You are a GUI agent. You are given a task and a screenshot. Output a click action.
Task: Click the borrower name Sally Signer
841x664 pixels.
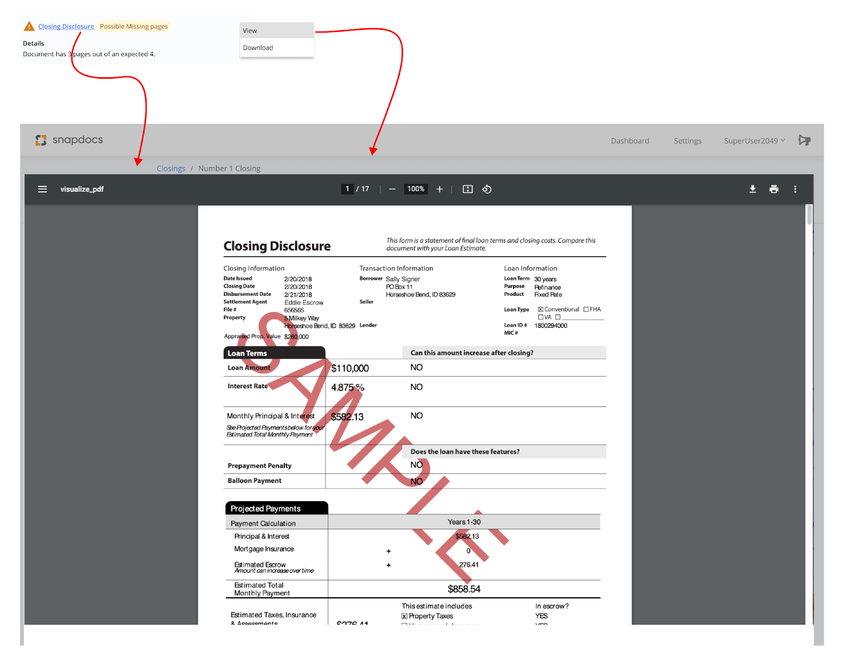[403, 279]
